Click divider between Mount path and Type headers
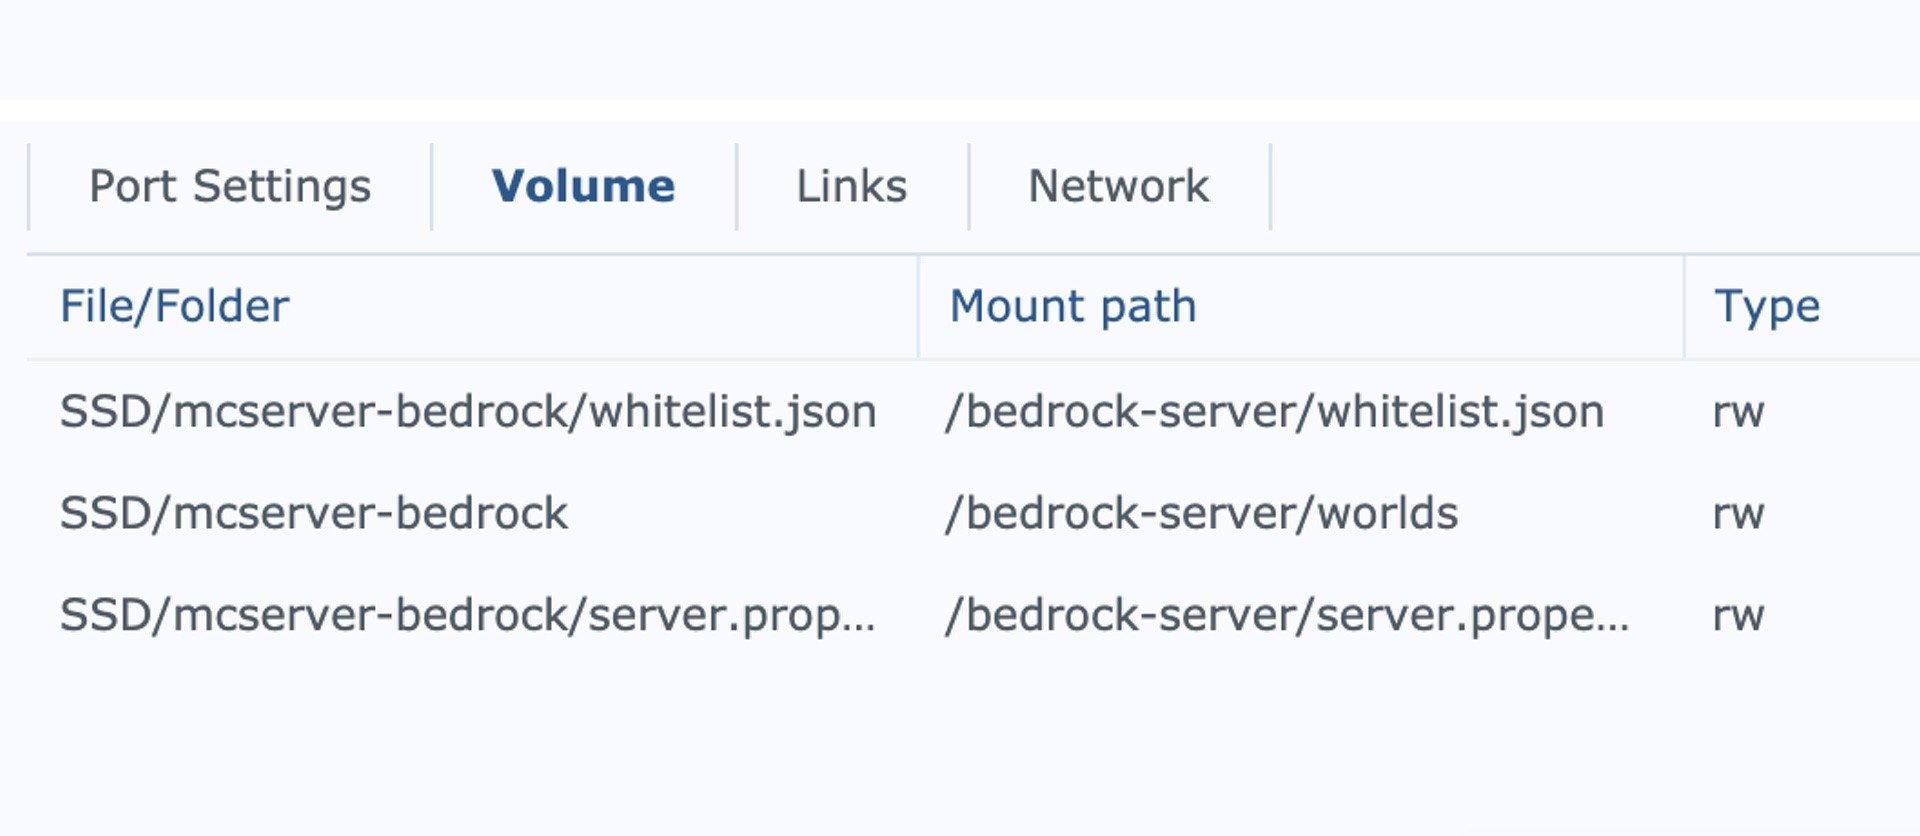Image resolution: width=1920 pixels, height=836 pixels. click(1685, 306)
